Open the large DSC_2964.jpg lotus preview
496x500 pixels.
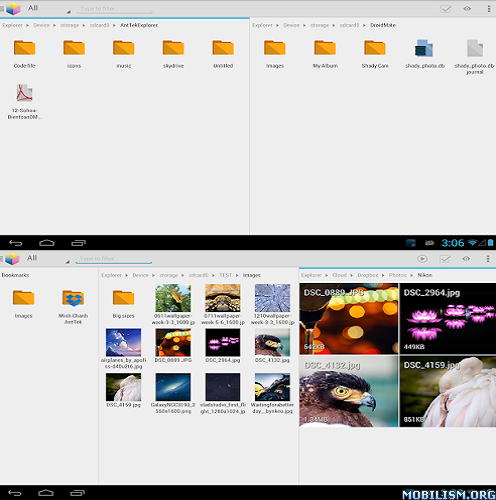click(448, 319)
